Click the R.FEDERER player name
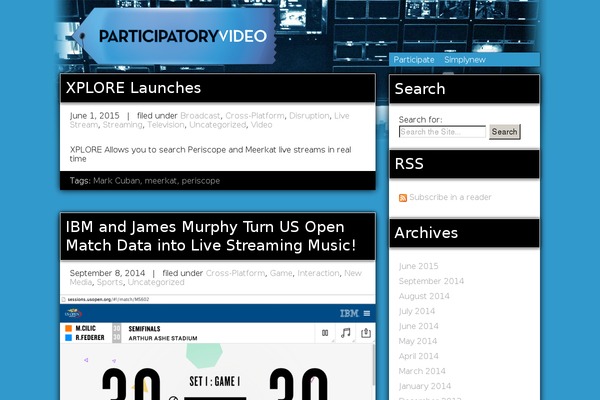 coord(90,338)
